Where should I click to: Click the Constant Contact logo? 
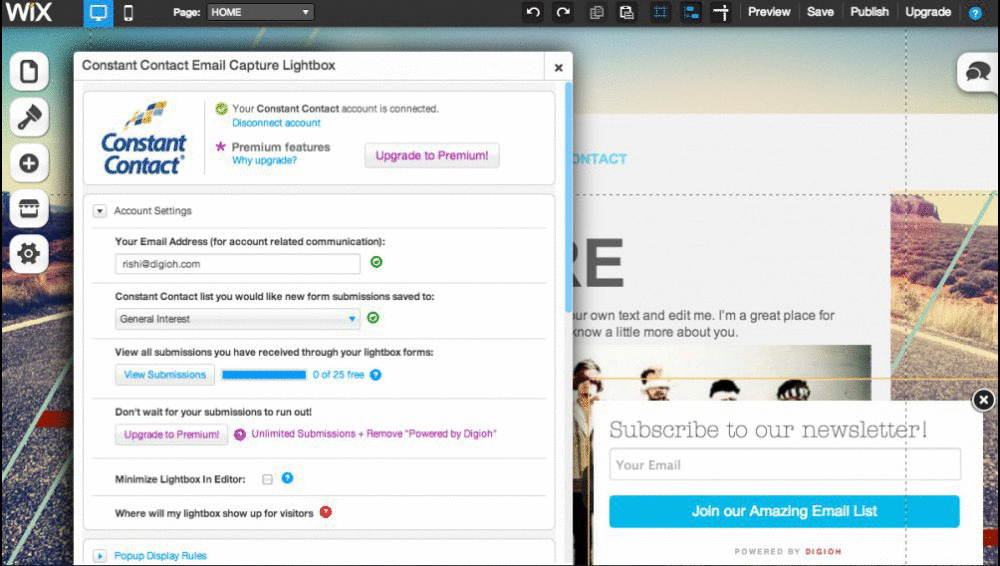point(143,138)
